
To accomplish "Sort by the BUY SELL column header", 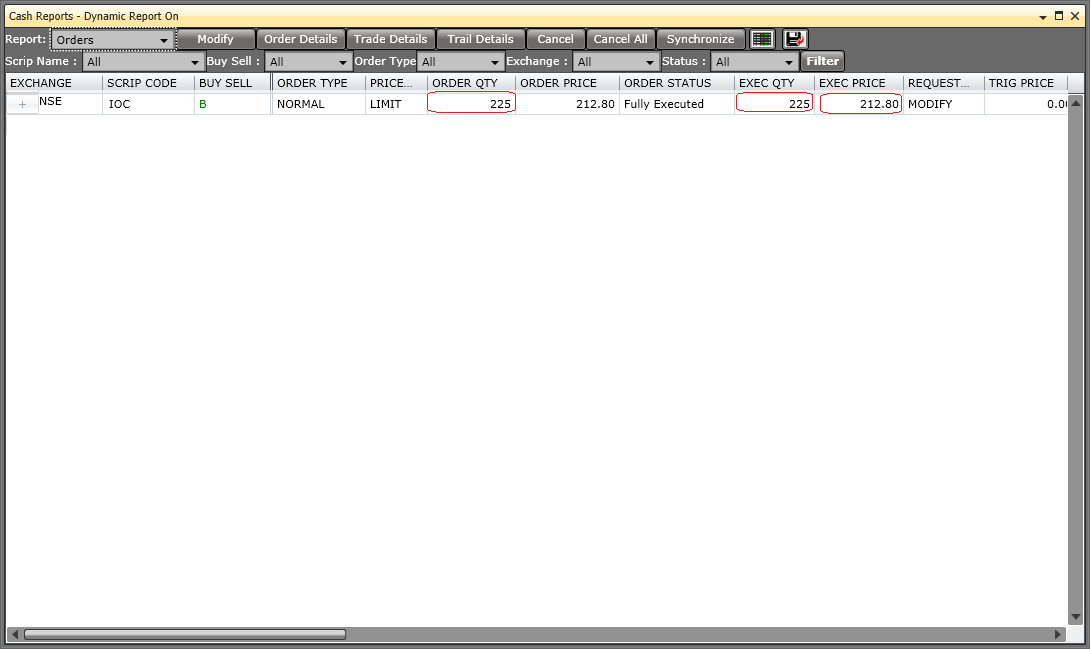I will coord(232,83).
